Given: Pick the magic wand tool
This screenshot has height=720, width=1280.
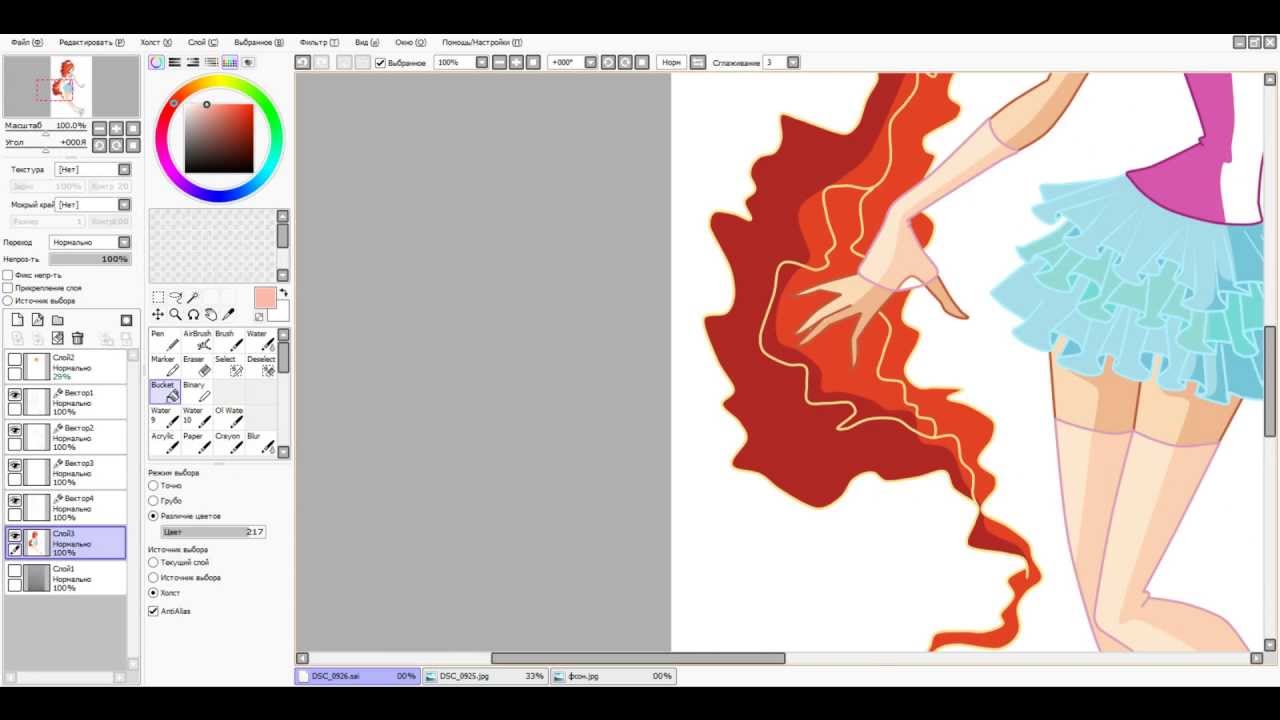Looking at the screenshot, I should pyautogui.click(x=194, y=297).
